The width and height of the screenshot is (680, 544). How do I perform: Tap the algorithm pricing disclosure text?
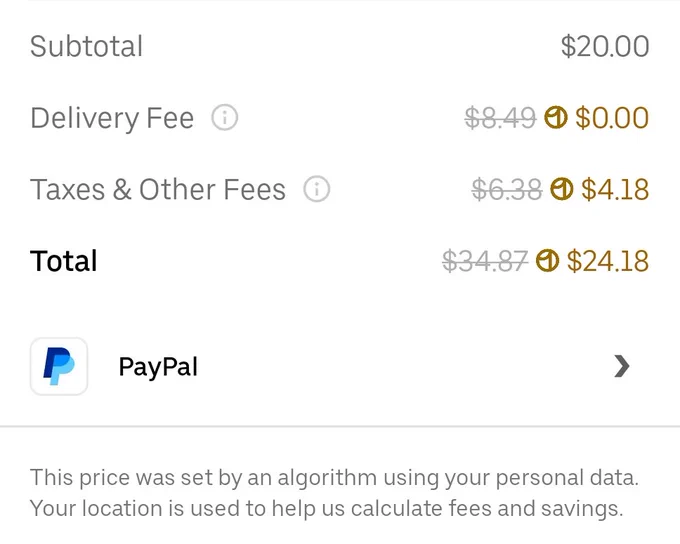(334, 493)
